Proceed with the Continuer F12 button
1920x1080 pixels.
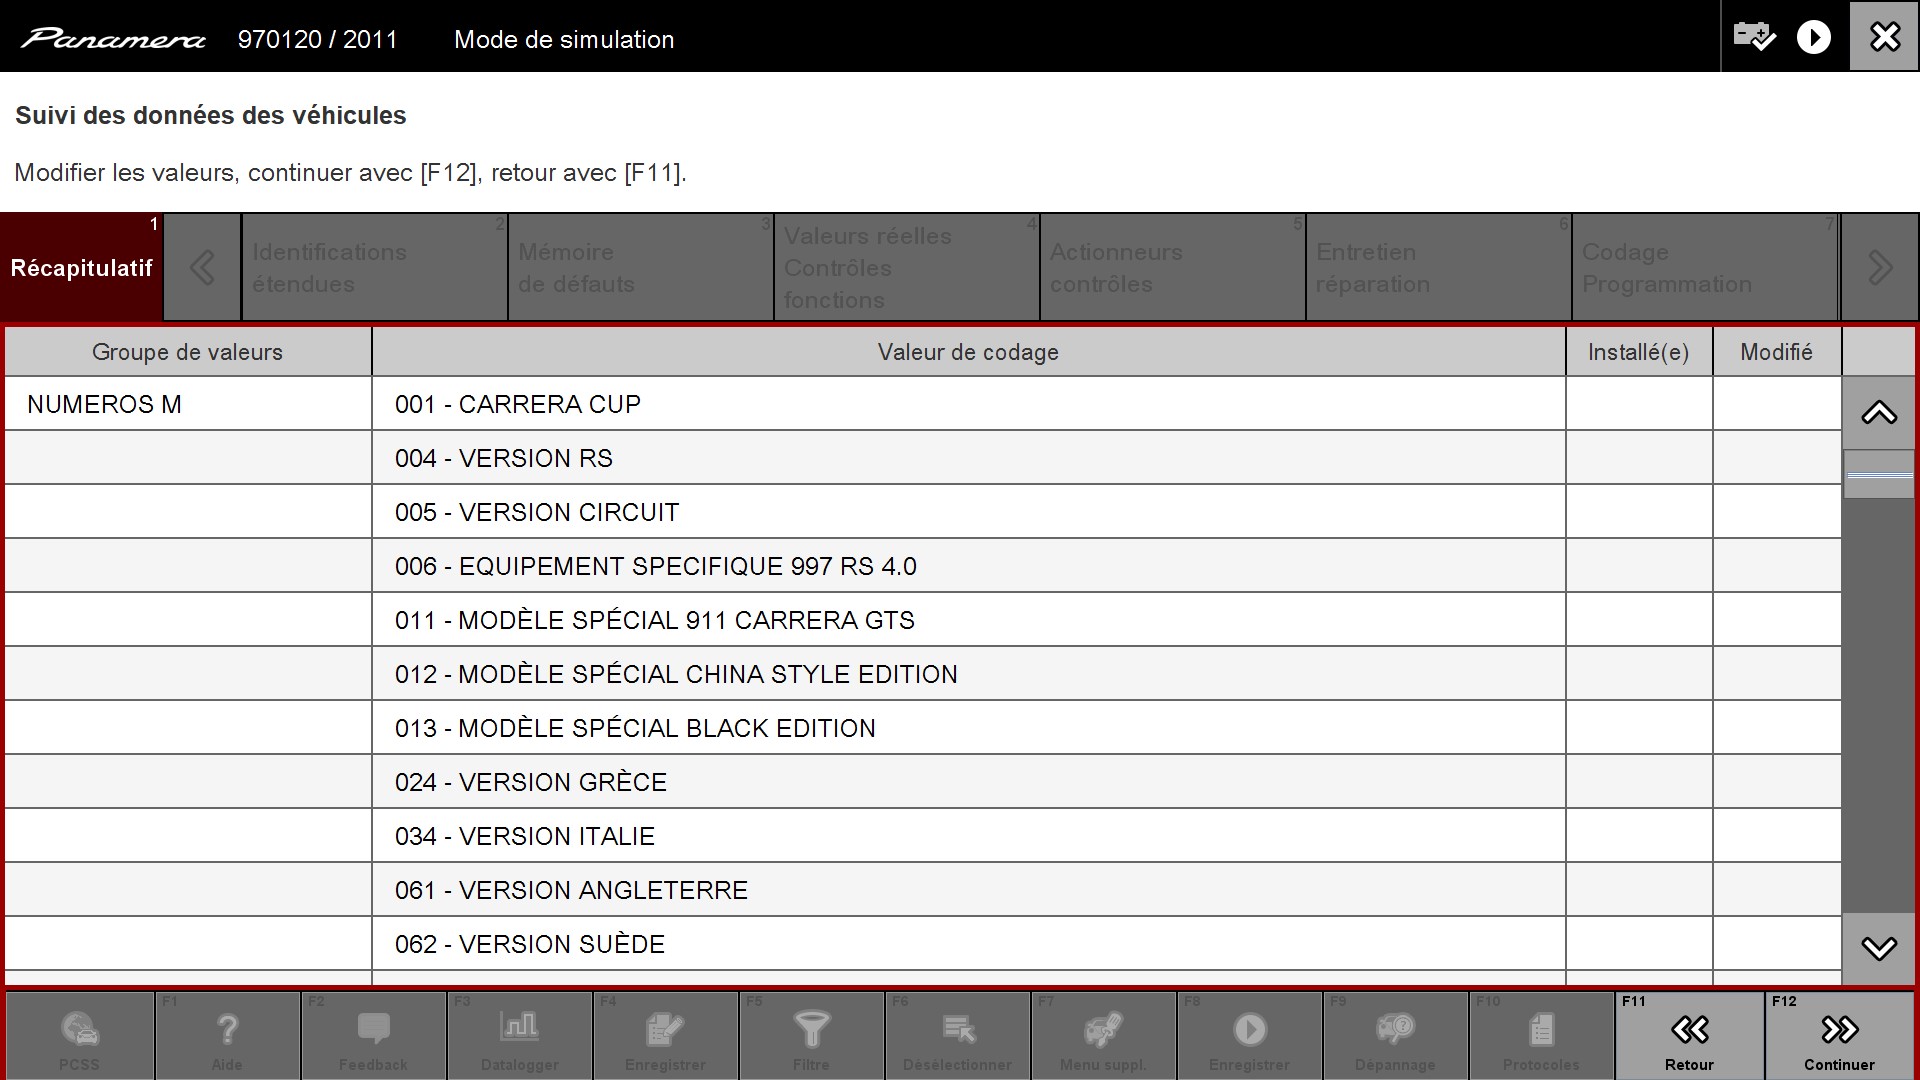[1839, 1036]
